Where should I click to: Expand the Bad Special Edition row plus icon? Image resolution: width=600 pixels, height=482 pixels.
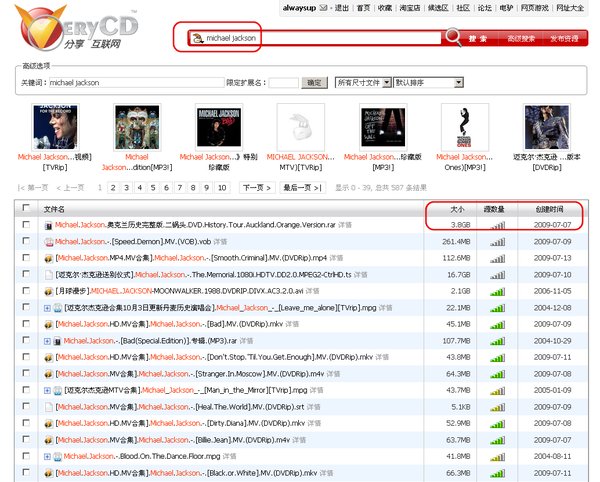pos(47,341)
